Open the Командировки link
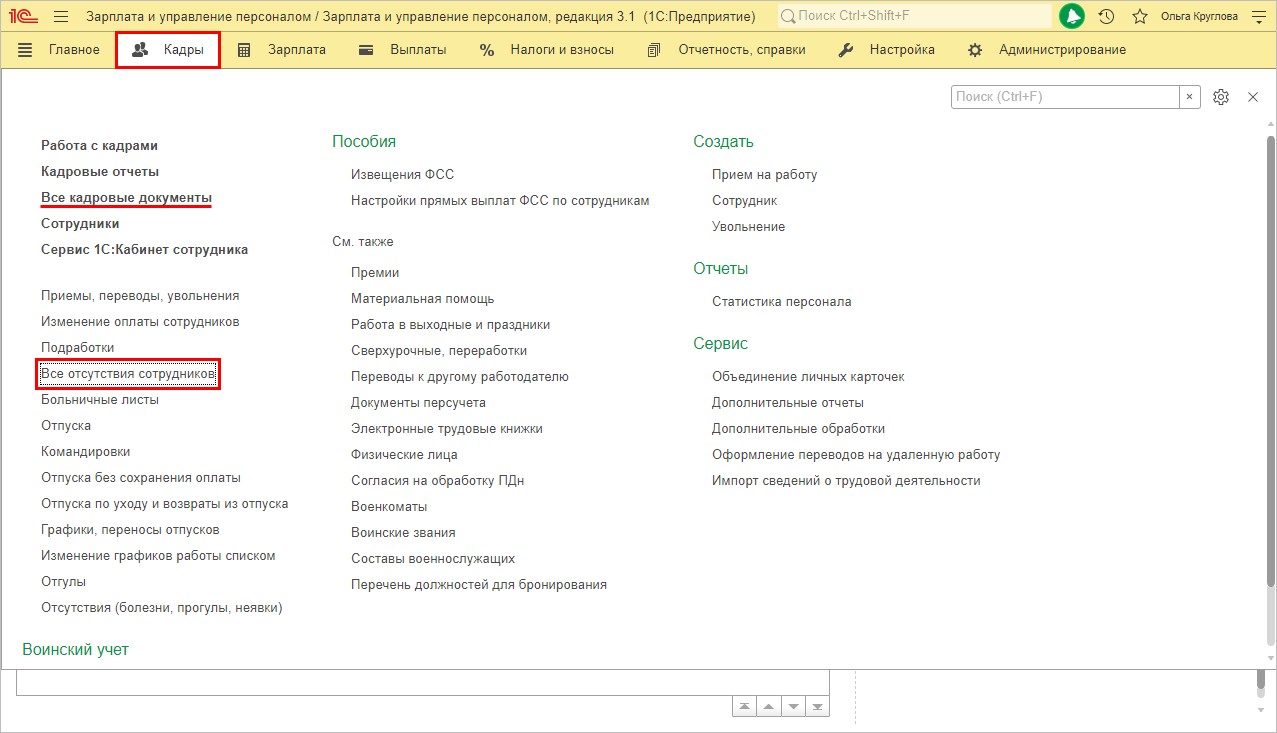Screen dimensions: 1277x733 click(86, 452)
